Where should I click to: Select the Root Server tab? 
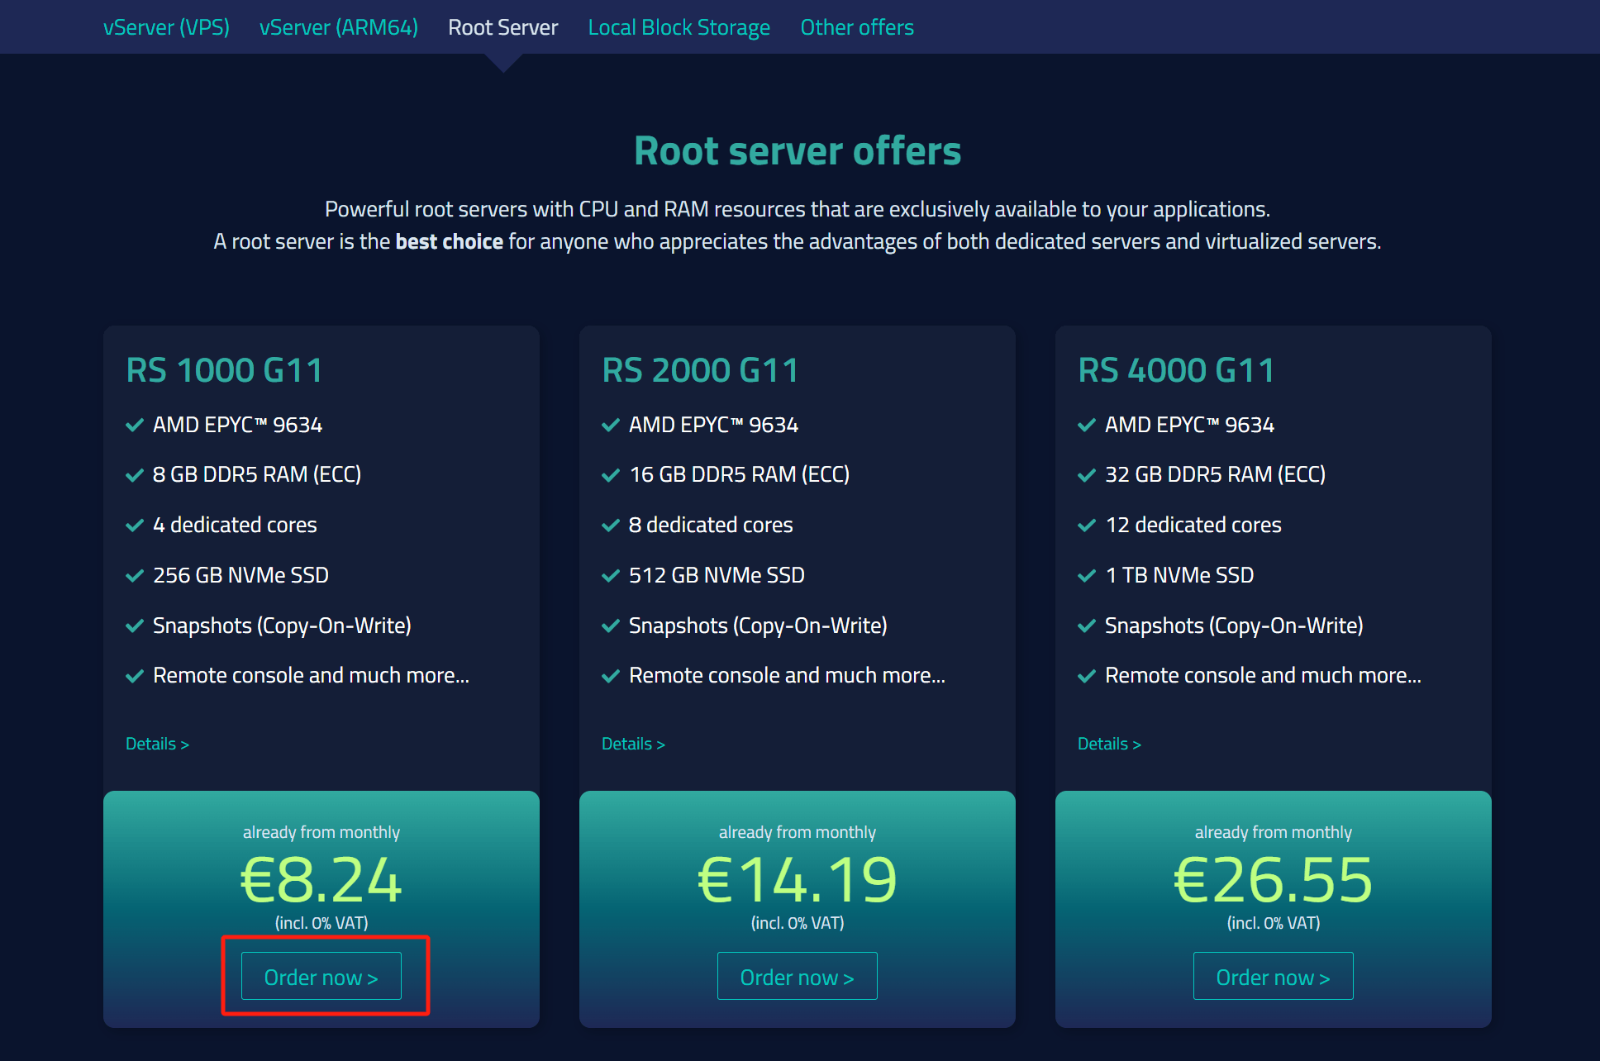(x=502, y=27)
